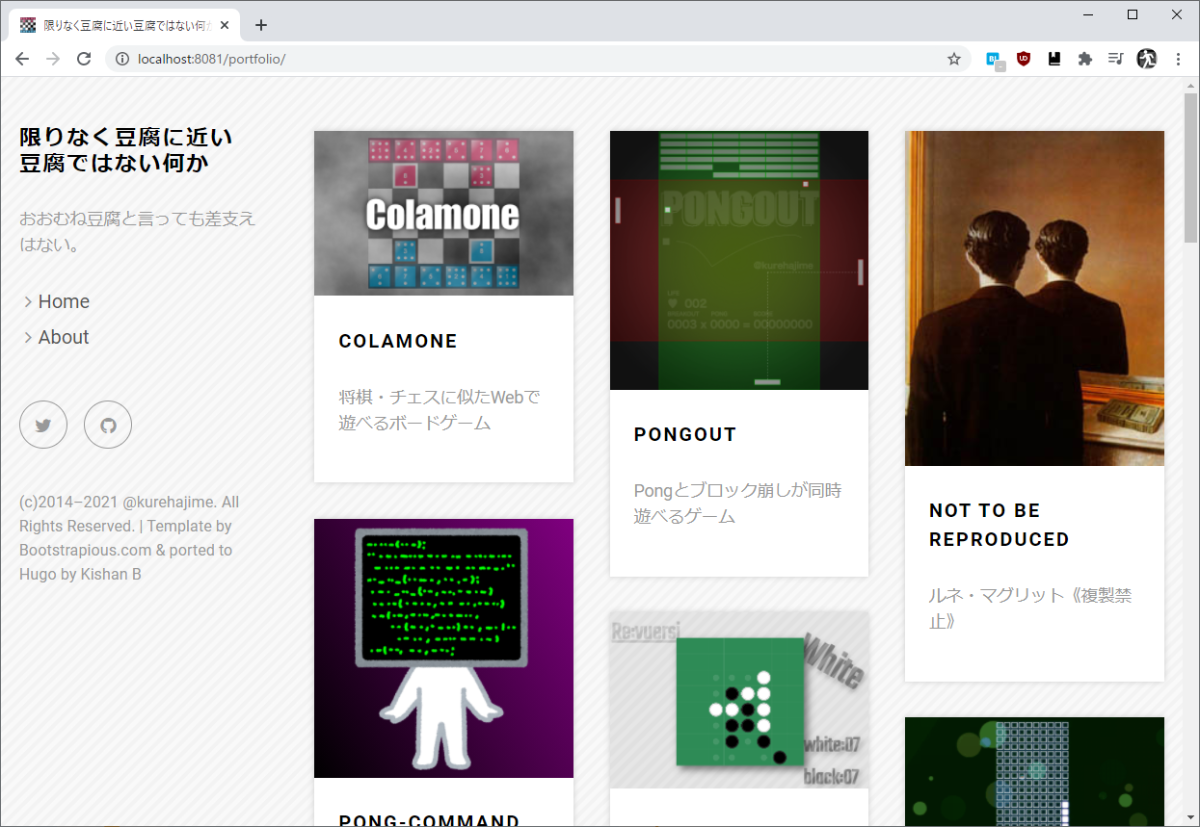Click the tagline おおむね豆腐と言っても

point(137,231)
